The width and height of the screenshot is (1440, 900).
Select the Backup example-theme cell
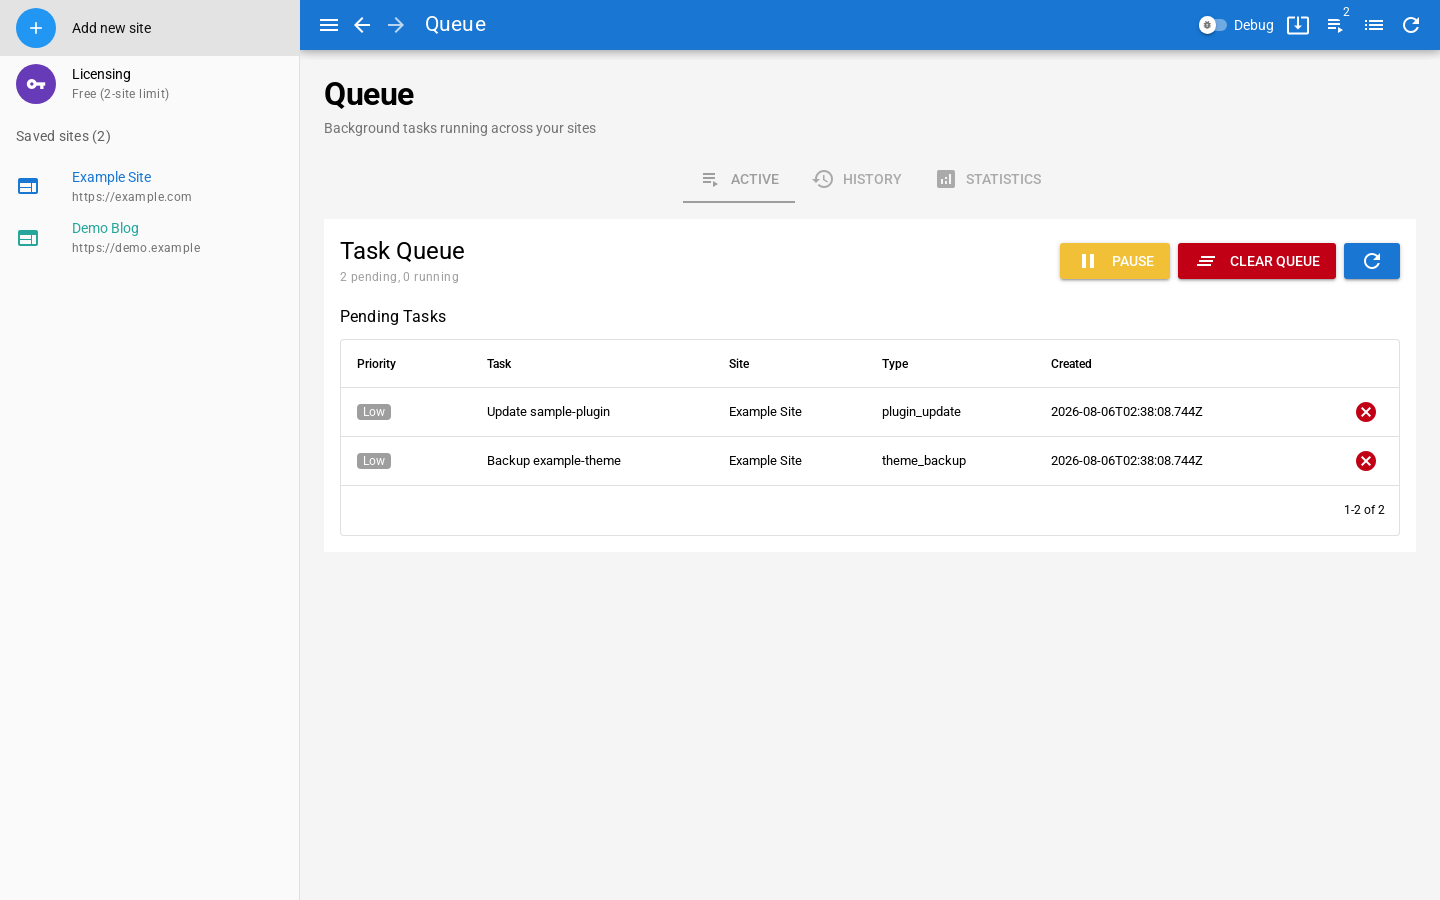pyautogui.click(x=554, y=461)
